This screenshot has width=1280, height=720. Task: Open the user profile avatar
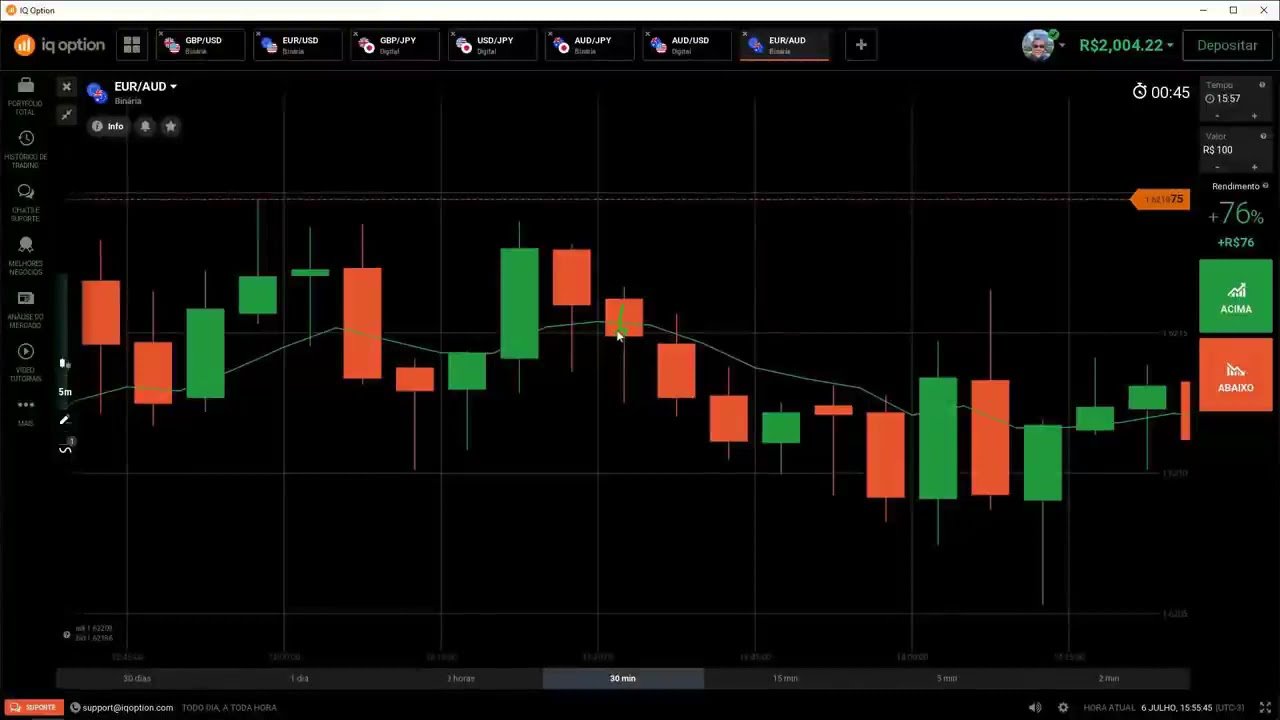pos(1038,45)
